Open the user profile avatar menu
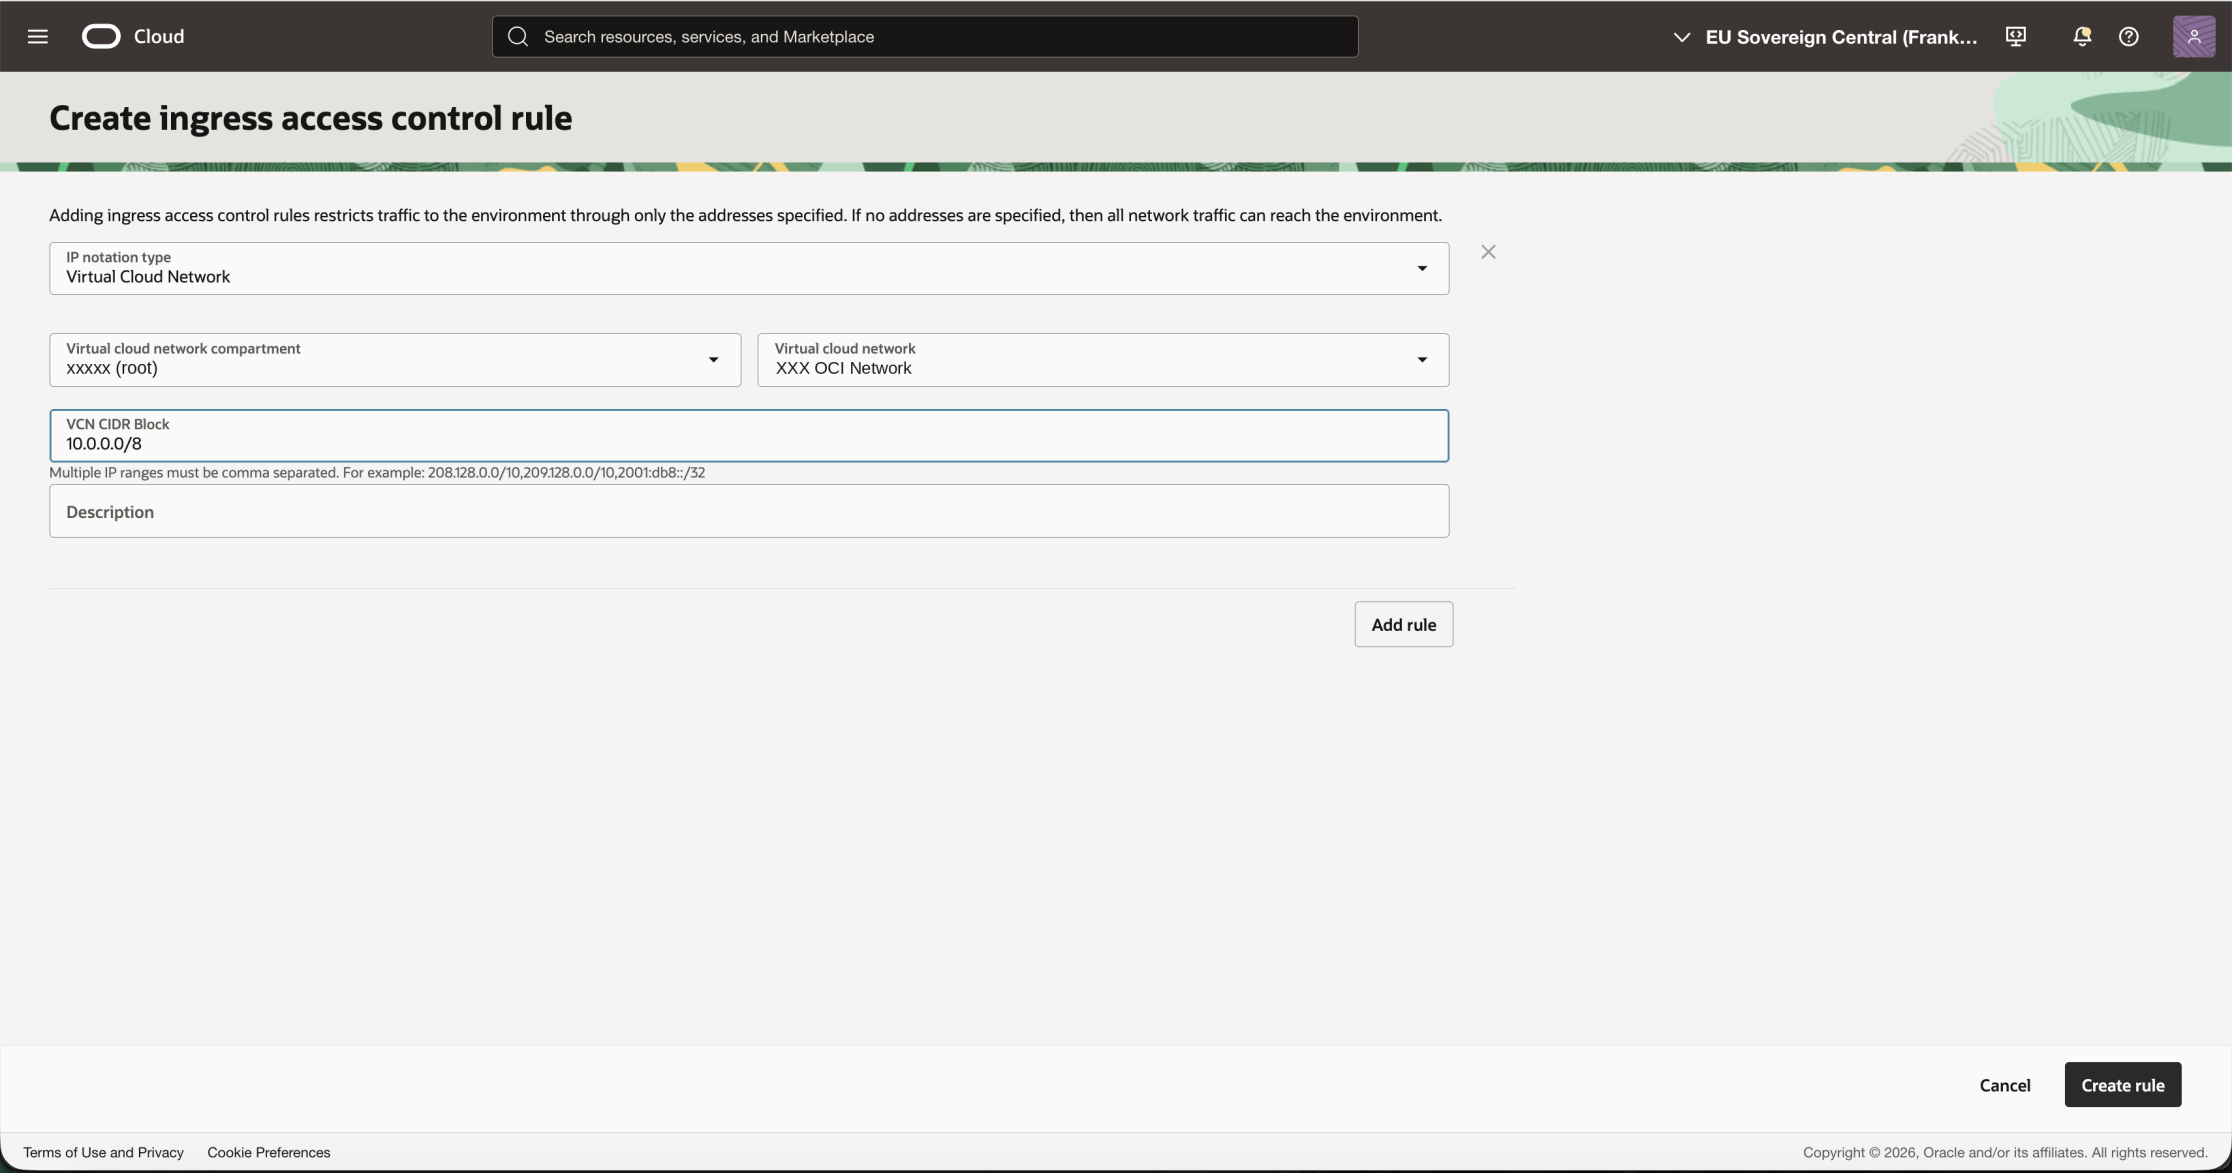This screenshot has width=2232, height=1173. point(2194,36)
